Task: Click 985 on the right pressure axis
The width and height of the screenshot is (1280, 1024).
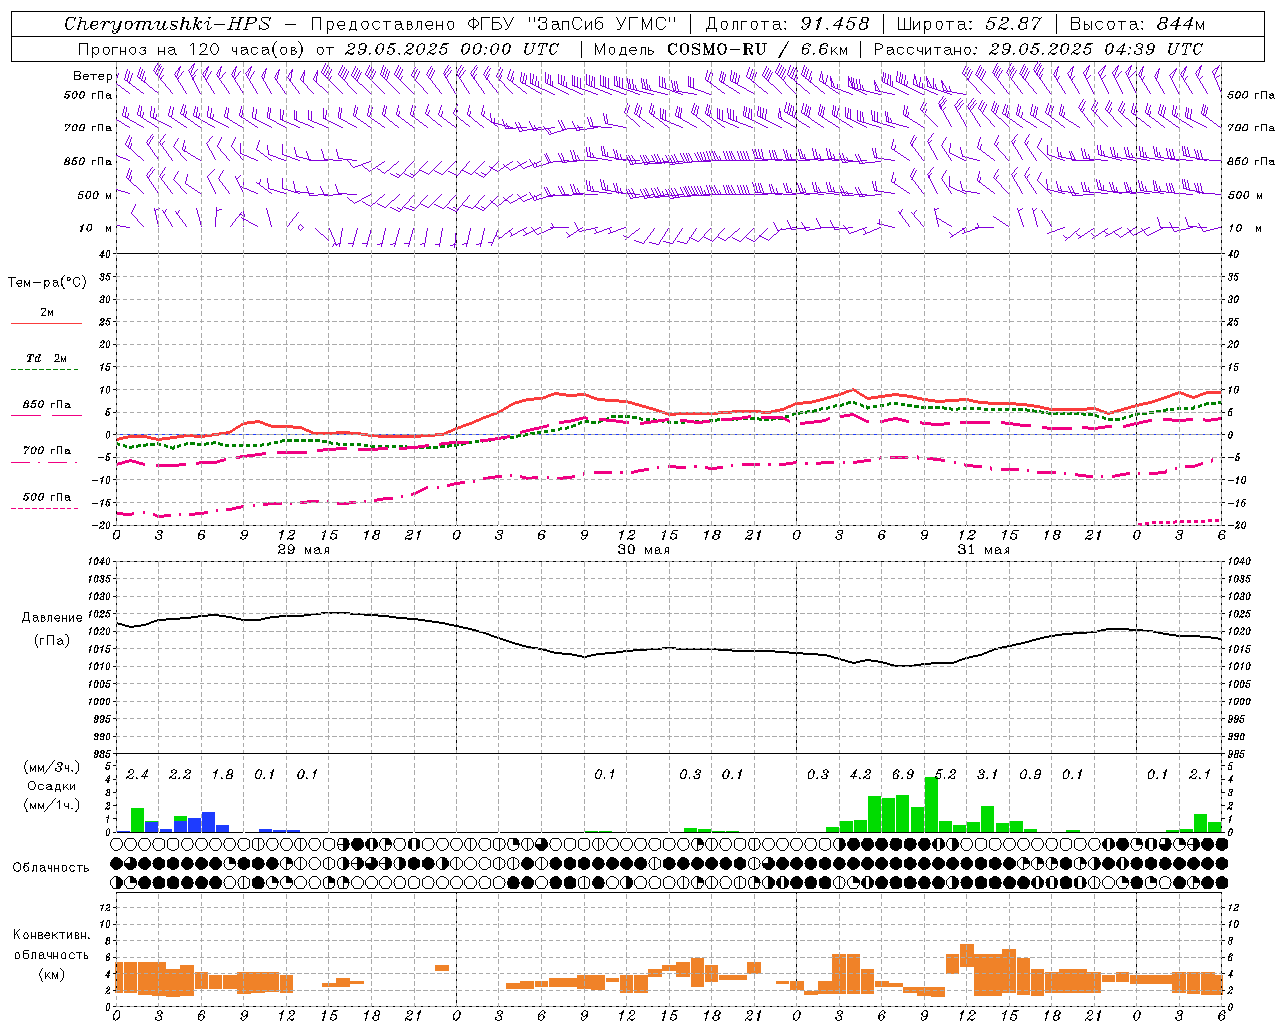Action: (1238, 754)
